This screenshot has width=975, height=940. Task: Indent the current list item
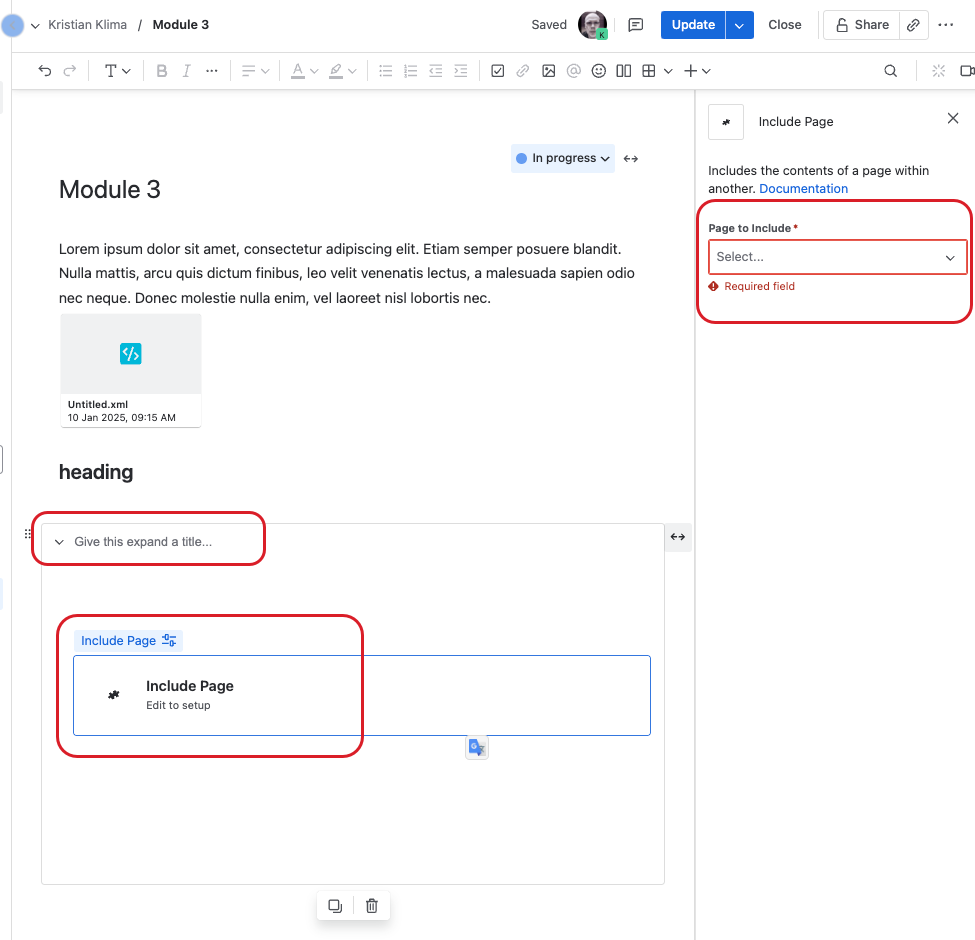[x=460, y=71]
